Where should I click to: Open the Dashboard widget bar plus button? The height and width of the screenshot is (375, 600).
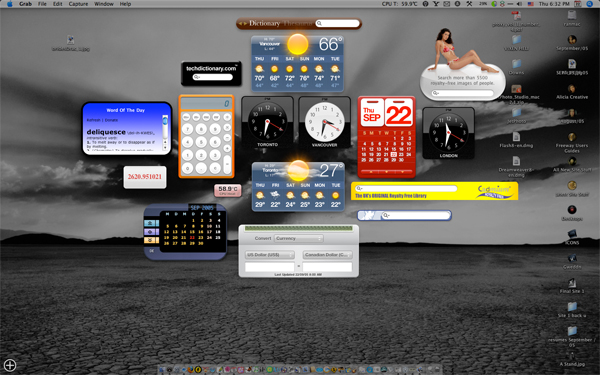(10, 365)
